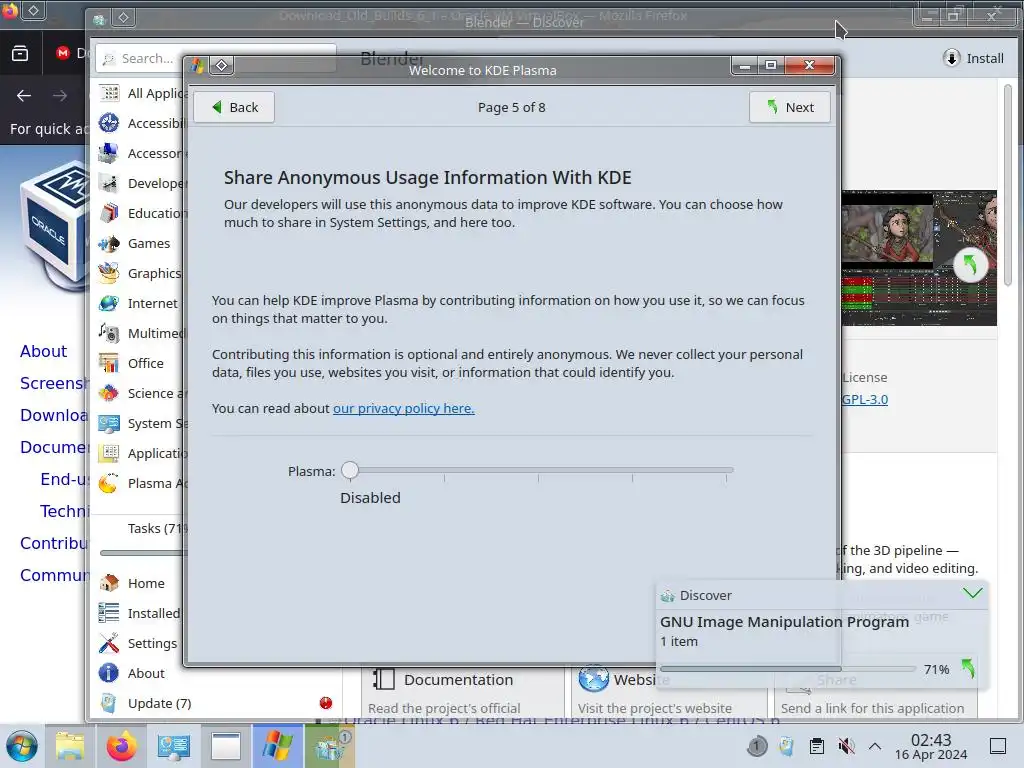Click the GIMP install progress bar

click(788, 669)
